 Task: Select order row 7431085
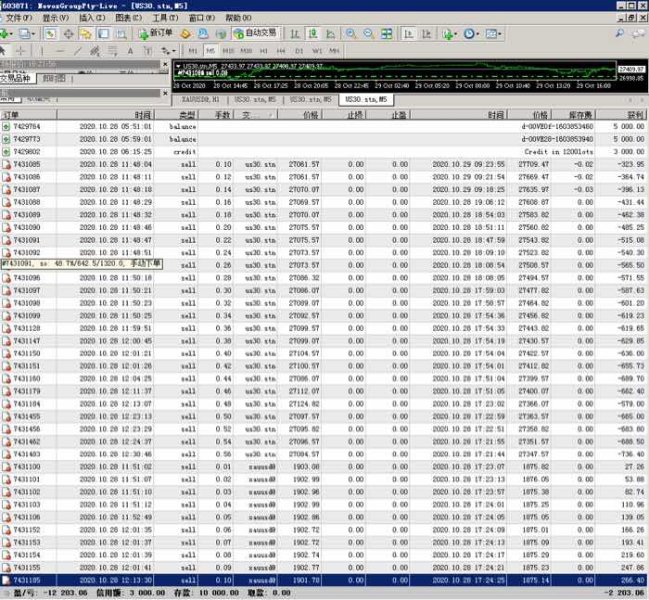coord(324,164)
